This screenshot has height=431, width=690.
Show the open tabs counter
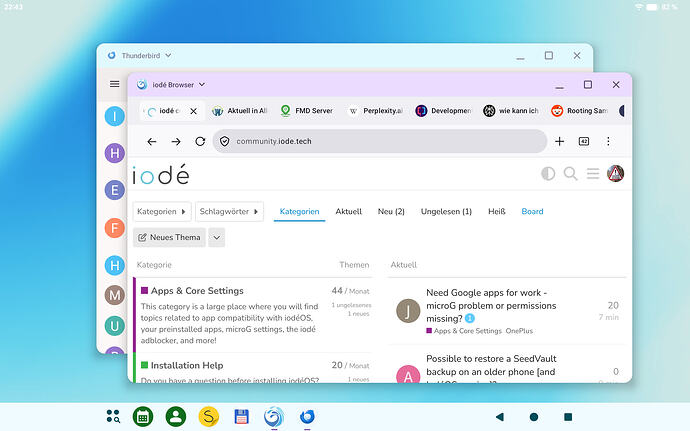tap(584, 141)
